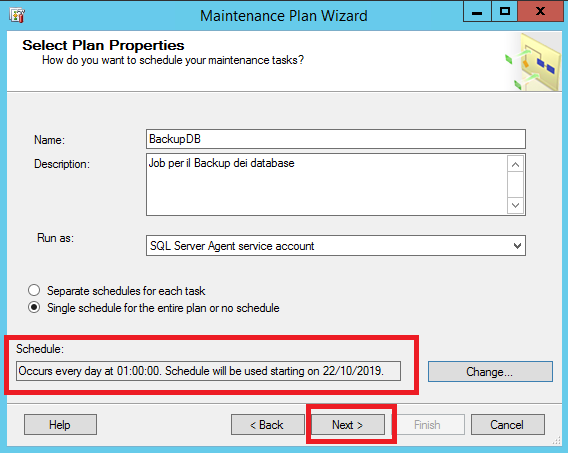Click the Help button
The image size is (568, 453).
coord(60,425)
